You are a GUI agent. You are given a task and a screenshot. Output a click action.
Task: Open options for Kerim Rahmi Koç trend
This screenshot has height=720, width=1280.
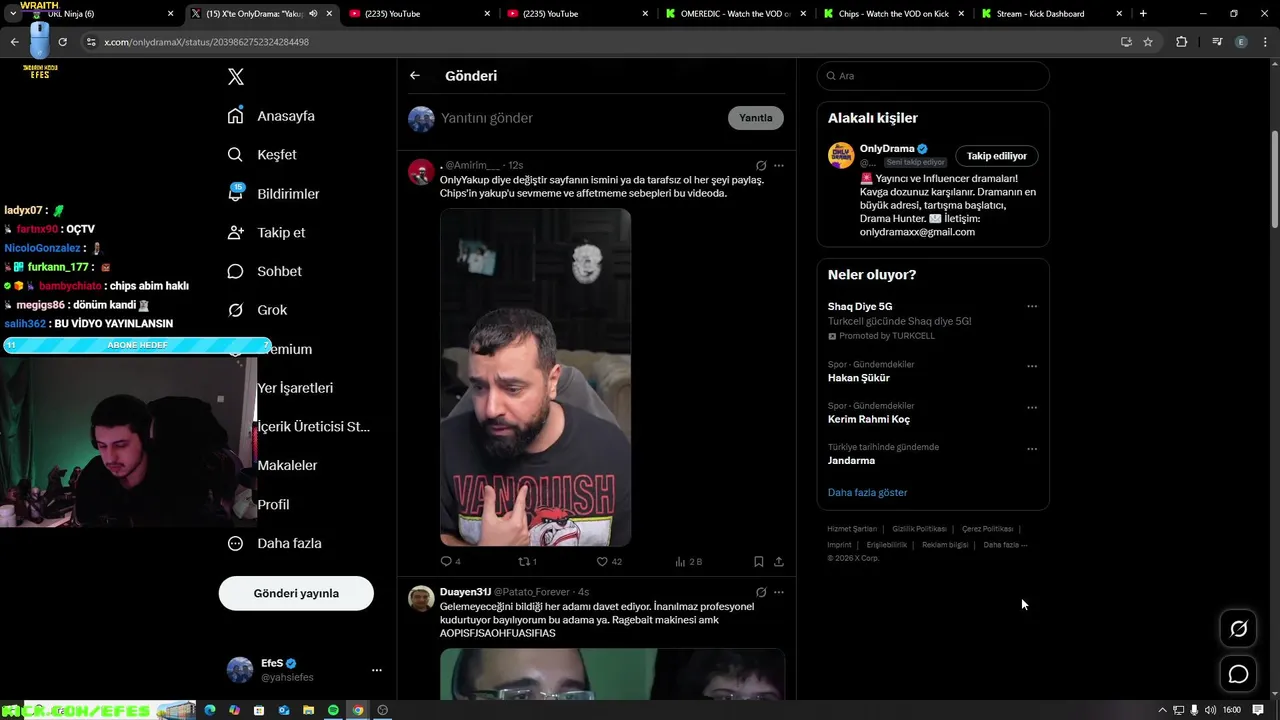click(1032, 407)
